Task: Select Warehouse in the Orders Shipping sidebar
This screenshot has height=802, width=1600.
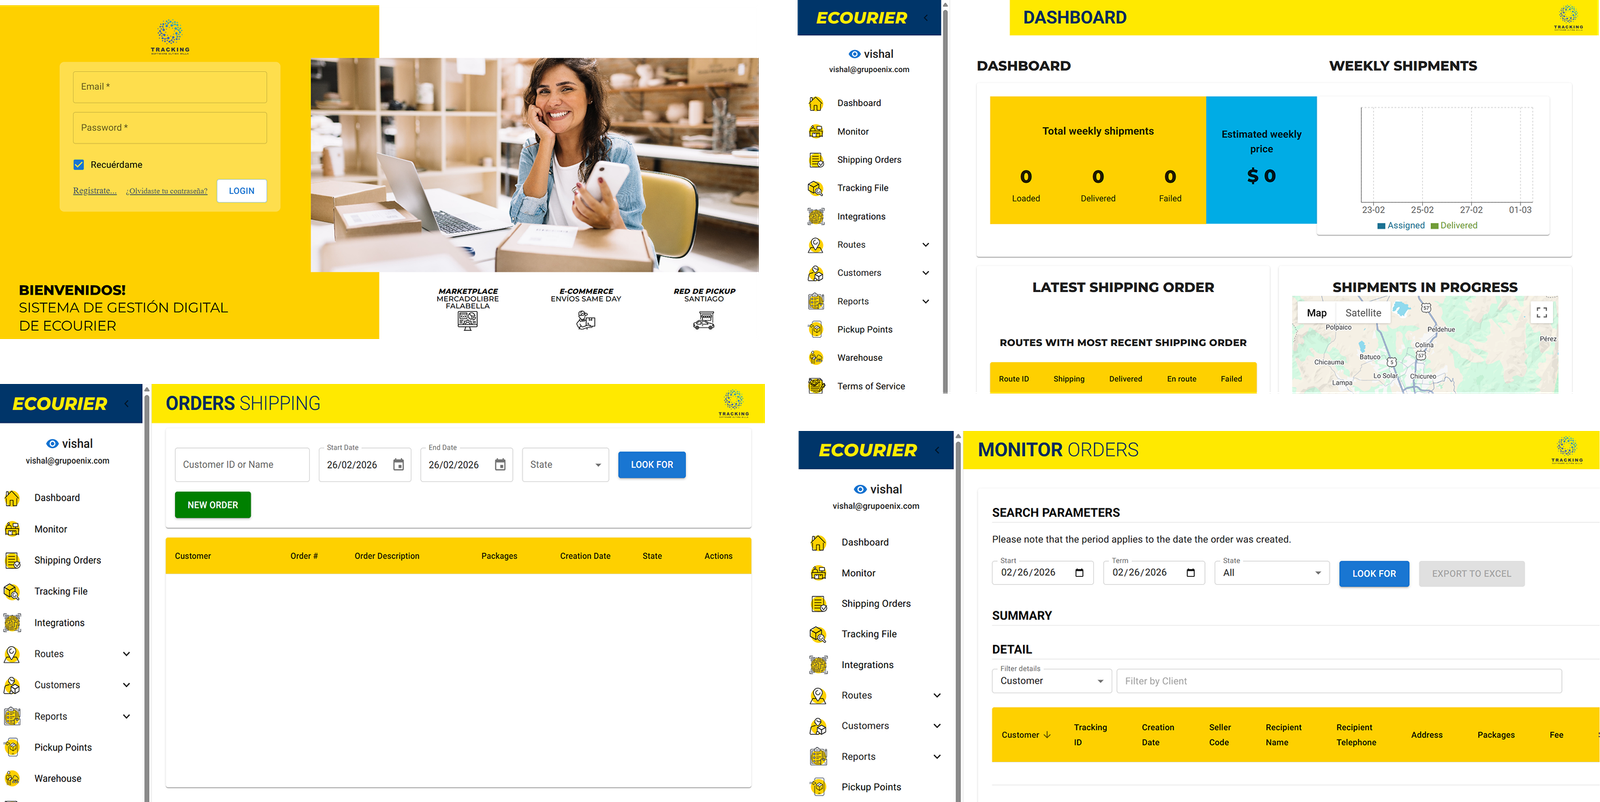Action: (x=58, y=778)
